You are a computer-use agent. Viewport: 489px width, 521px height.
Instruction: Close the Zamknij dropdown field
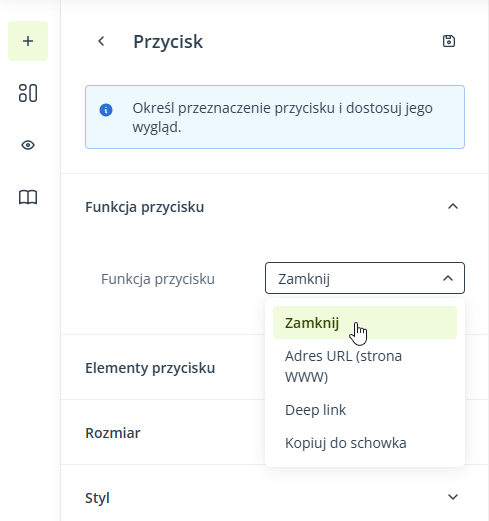tap(365, 278)
